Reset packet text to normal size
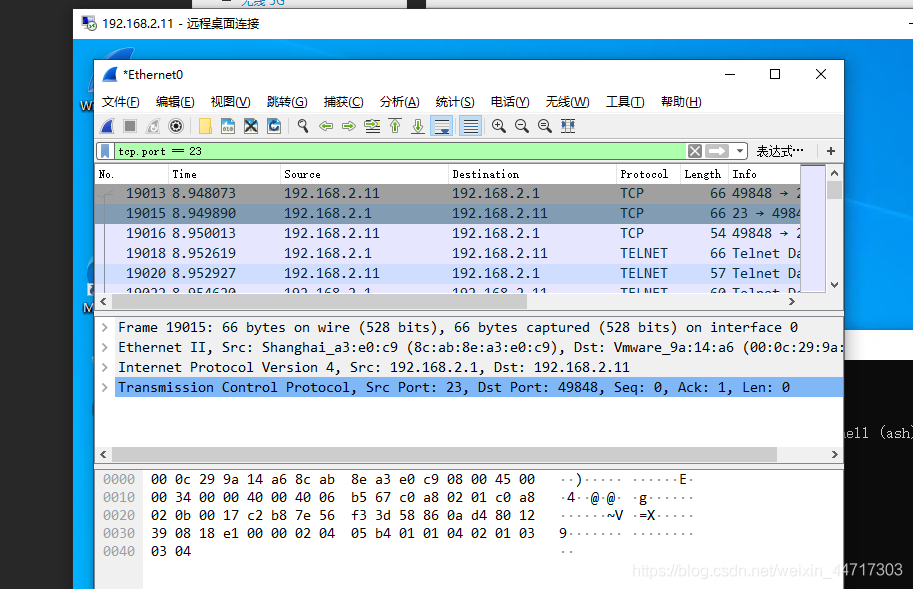Image resolution: width=913 pixels, height=589 pixels. click(545, 126)
